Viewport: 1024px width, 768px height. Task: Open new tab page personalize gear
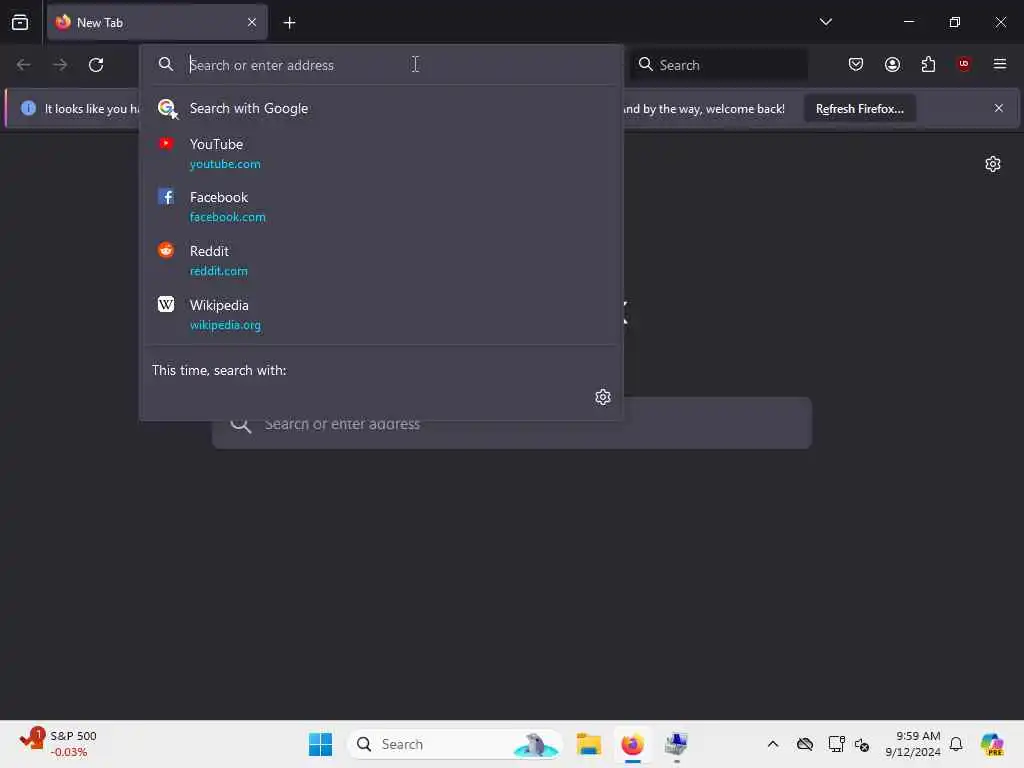tap(993, 164)
